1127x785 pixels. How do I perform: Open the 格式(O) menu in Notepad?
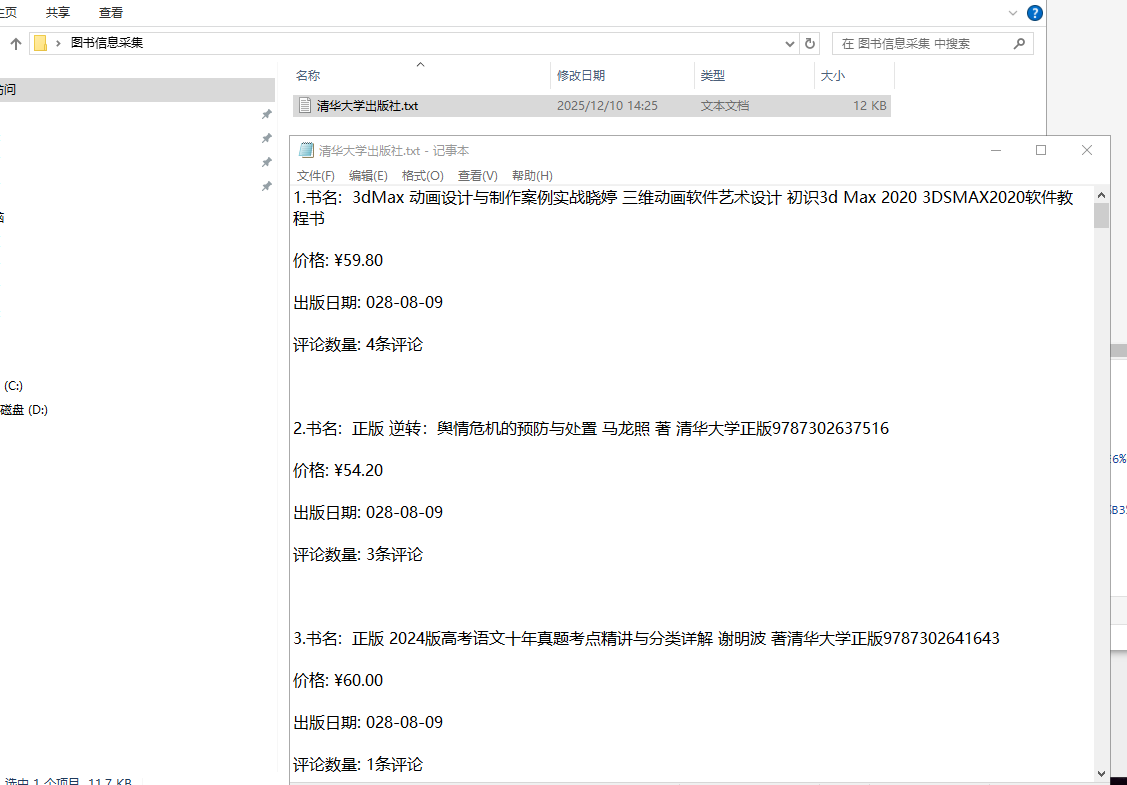point(423,175)
